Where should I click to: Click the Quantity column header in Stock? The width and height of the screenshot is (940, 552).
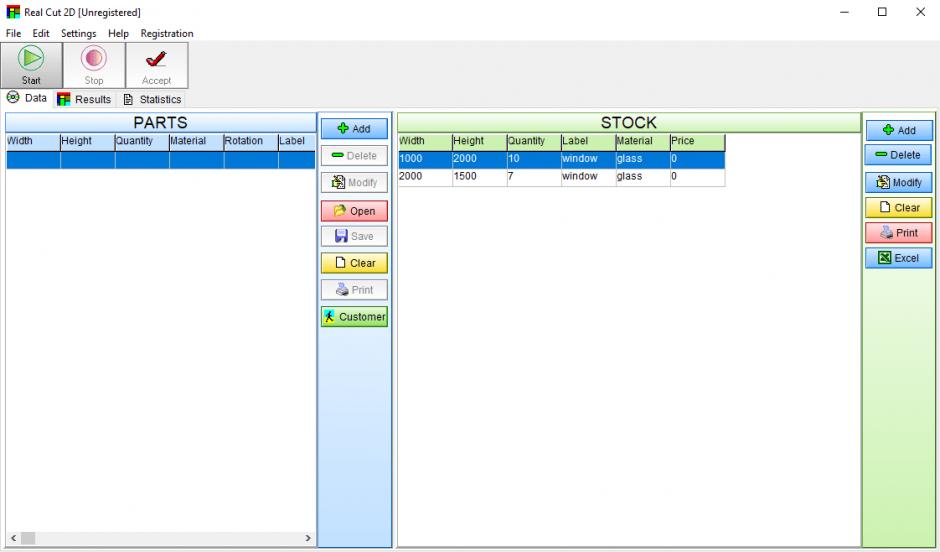pos(532,142)
